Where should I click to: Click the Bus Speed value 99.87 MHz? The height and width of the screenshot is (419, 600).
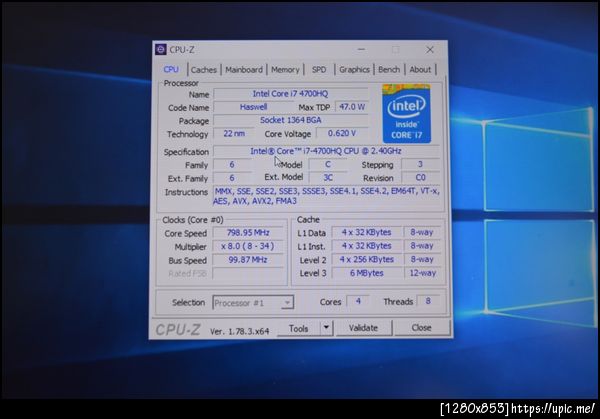click(x=248, y=260)
